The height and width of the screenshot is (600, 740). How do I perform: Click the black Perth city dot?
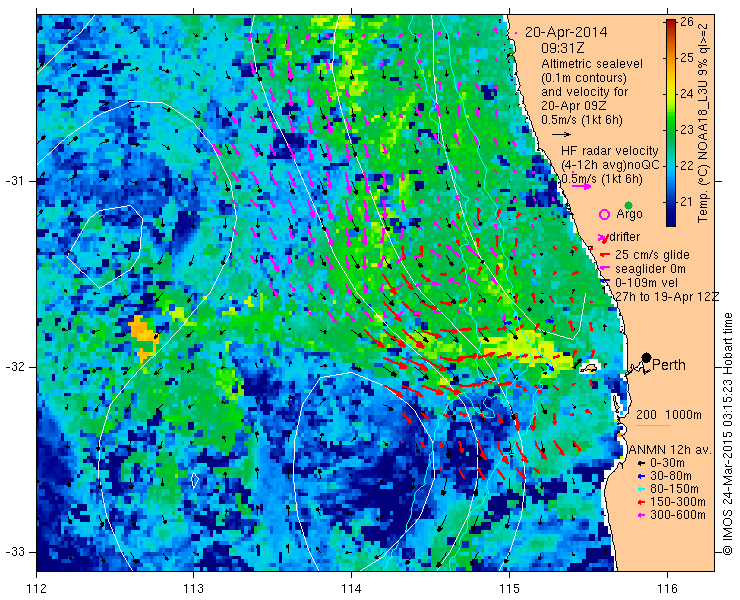[646, 358]
